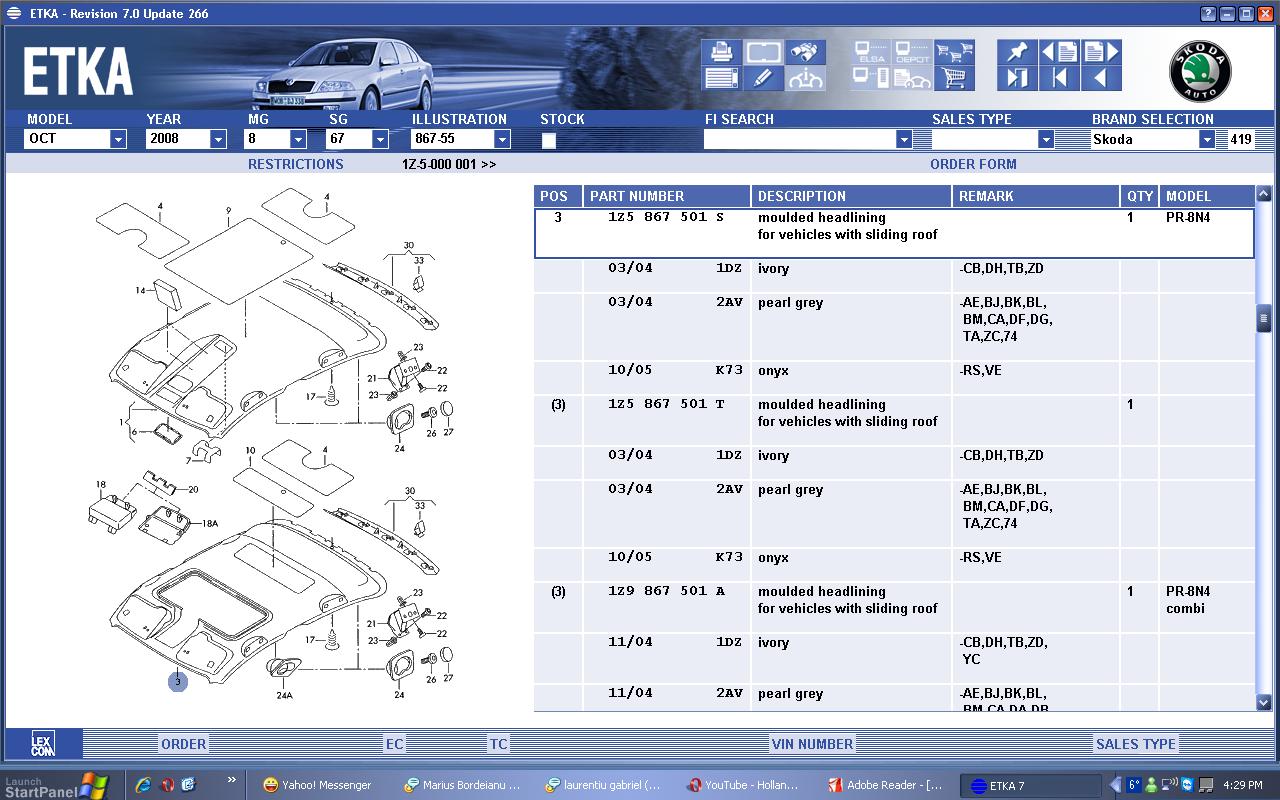Image resolution: width=1280 pixels, height=800 pixels.
Task: Click the PART NUMBER column header
Action: pos(667,196)
